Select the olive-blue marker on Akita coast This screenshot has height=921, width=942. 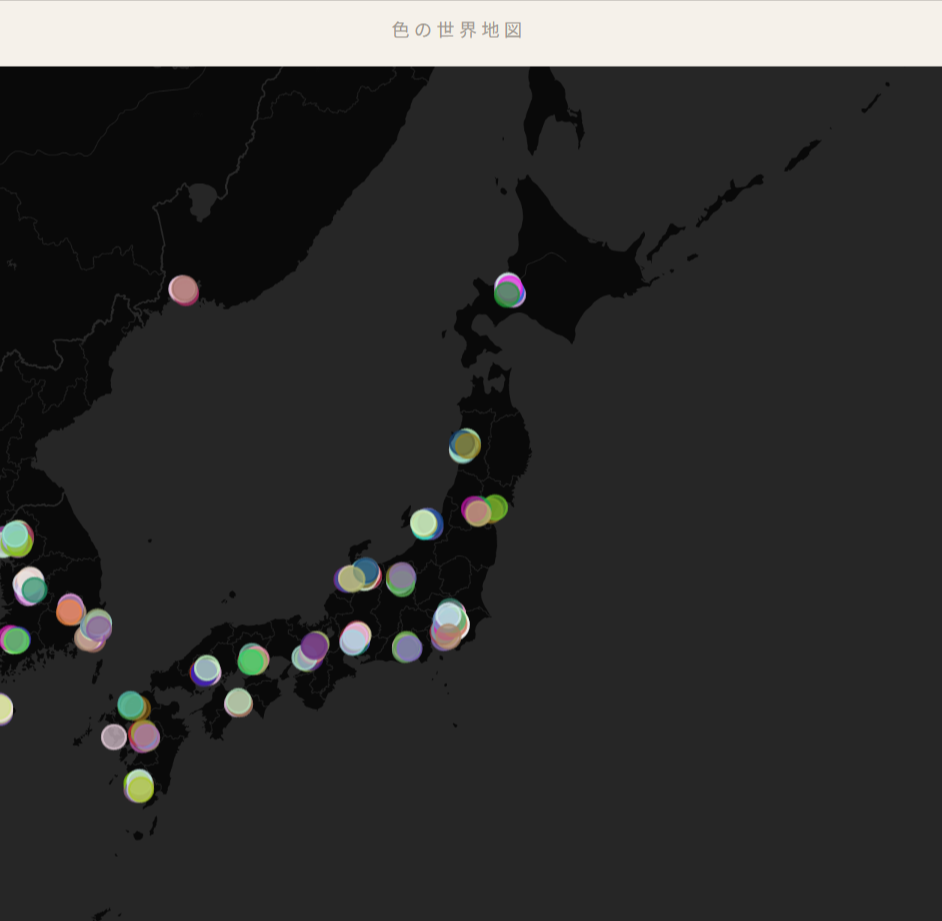click(x=466, y=445)
